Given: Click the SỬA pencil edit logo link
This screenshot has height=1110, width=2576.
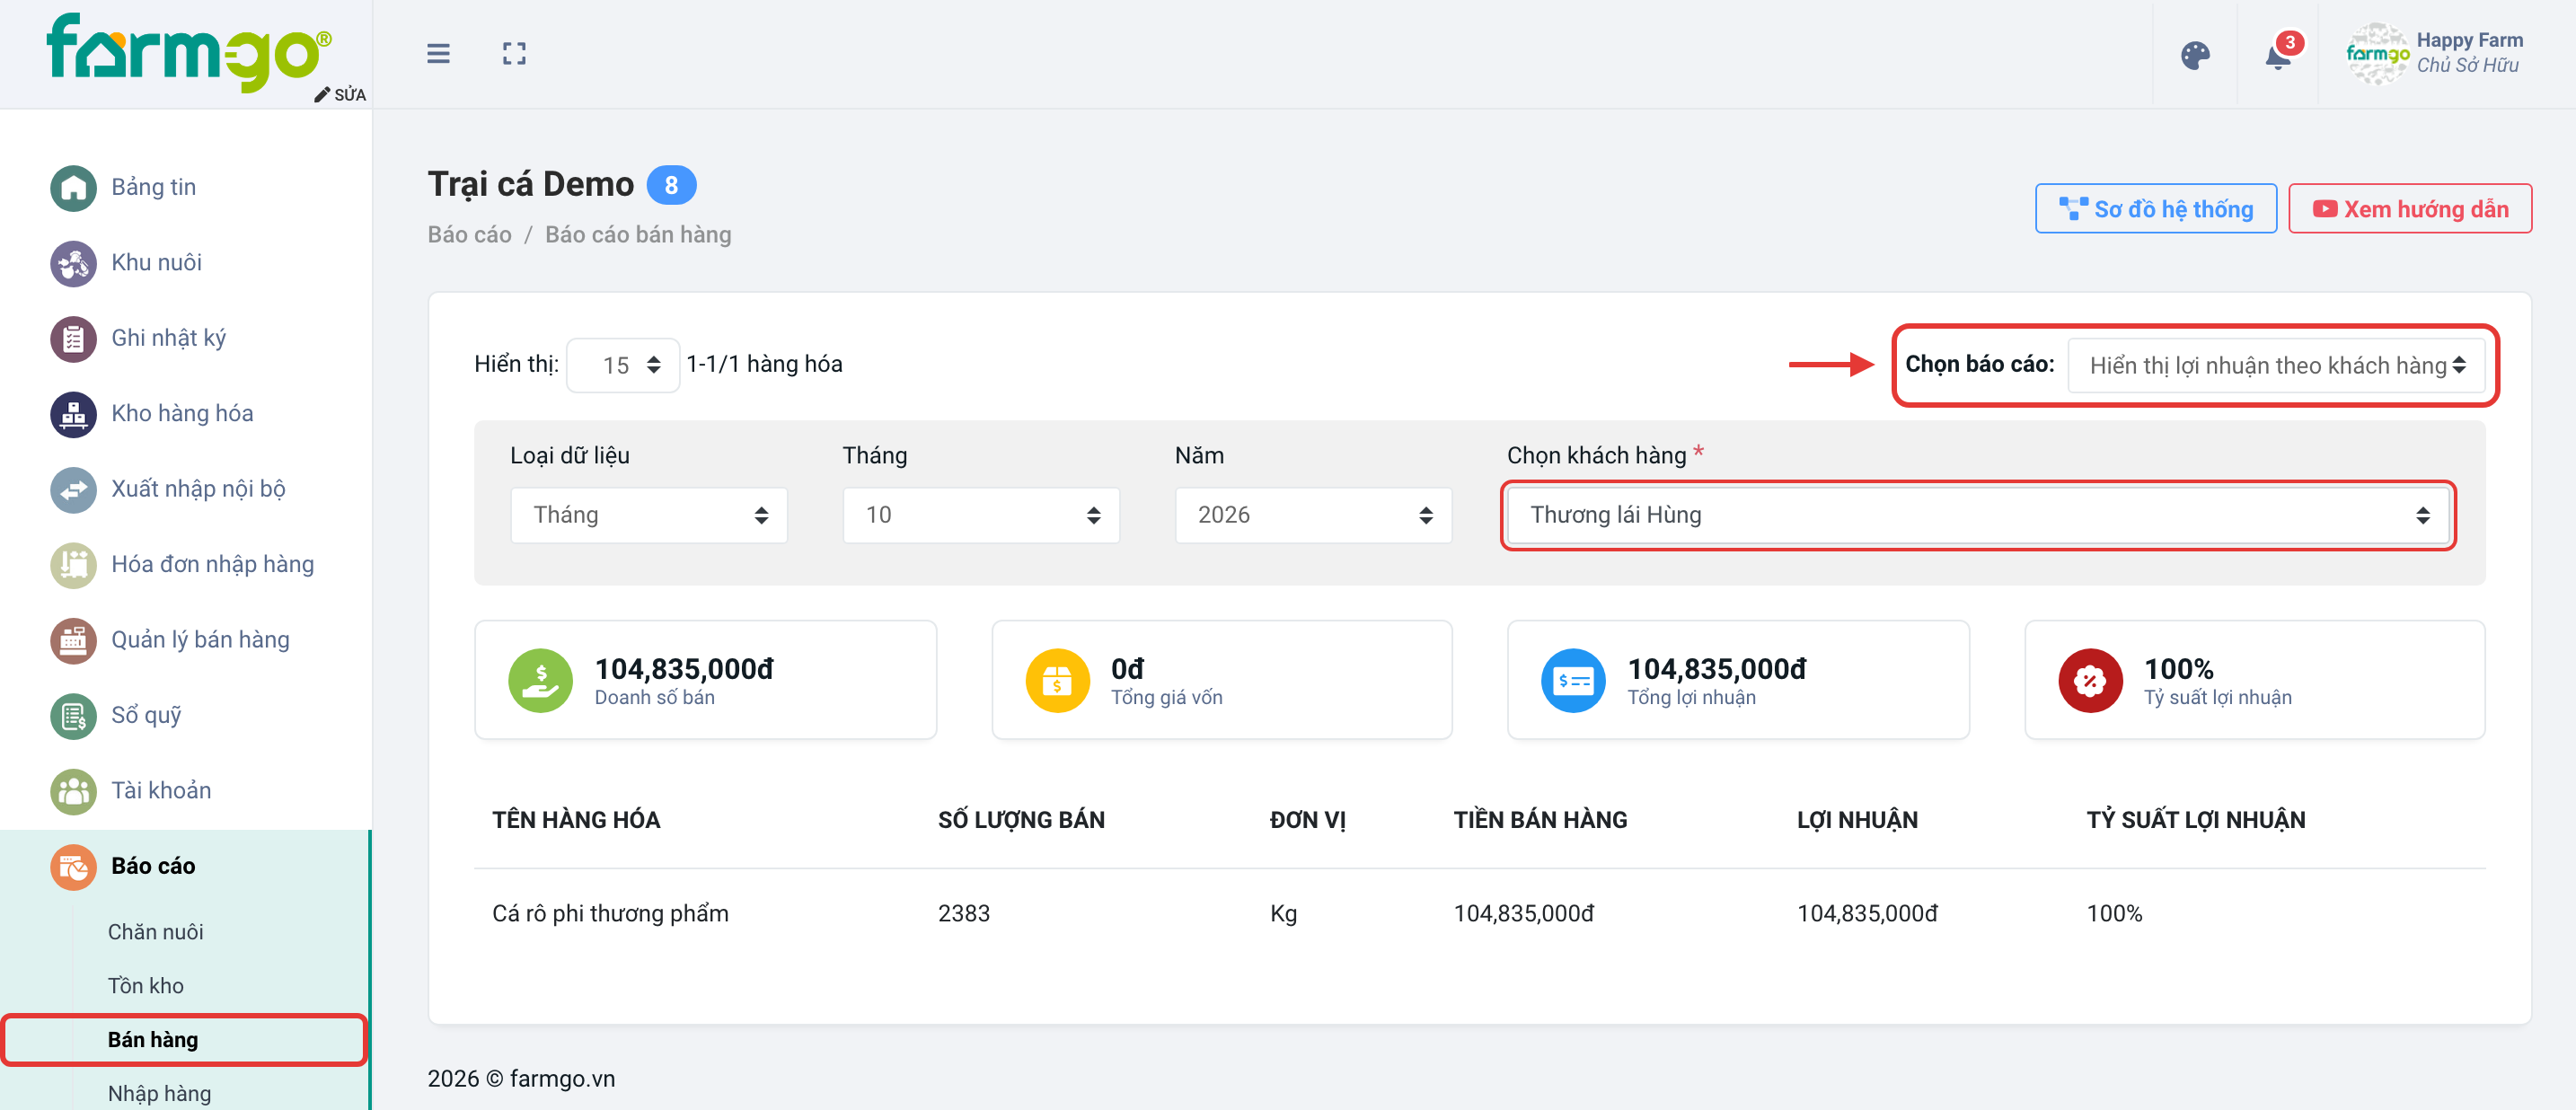Looking at the screenshot, I should [x=340, y=94].
